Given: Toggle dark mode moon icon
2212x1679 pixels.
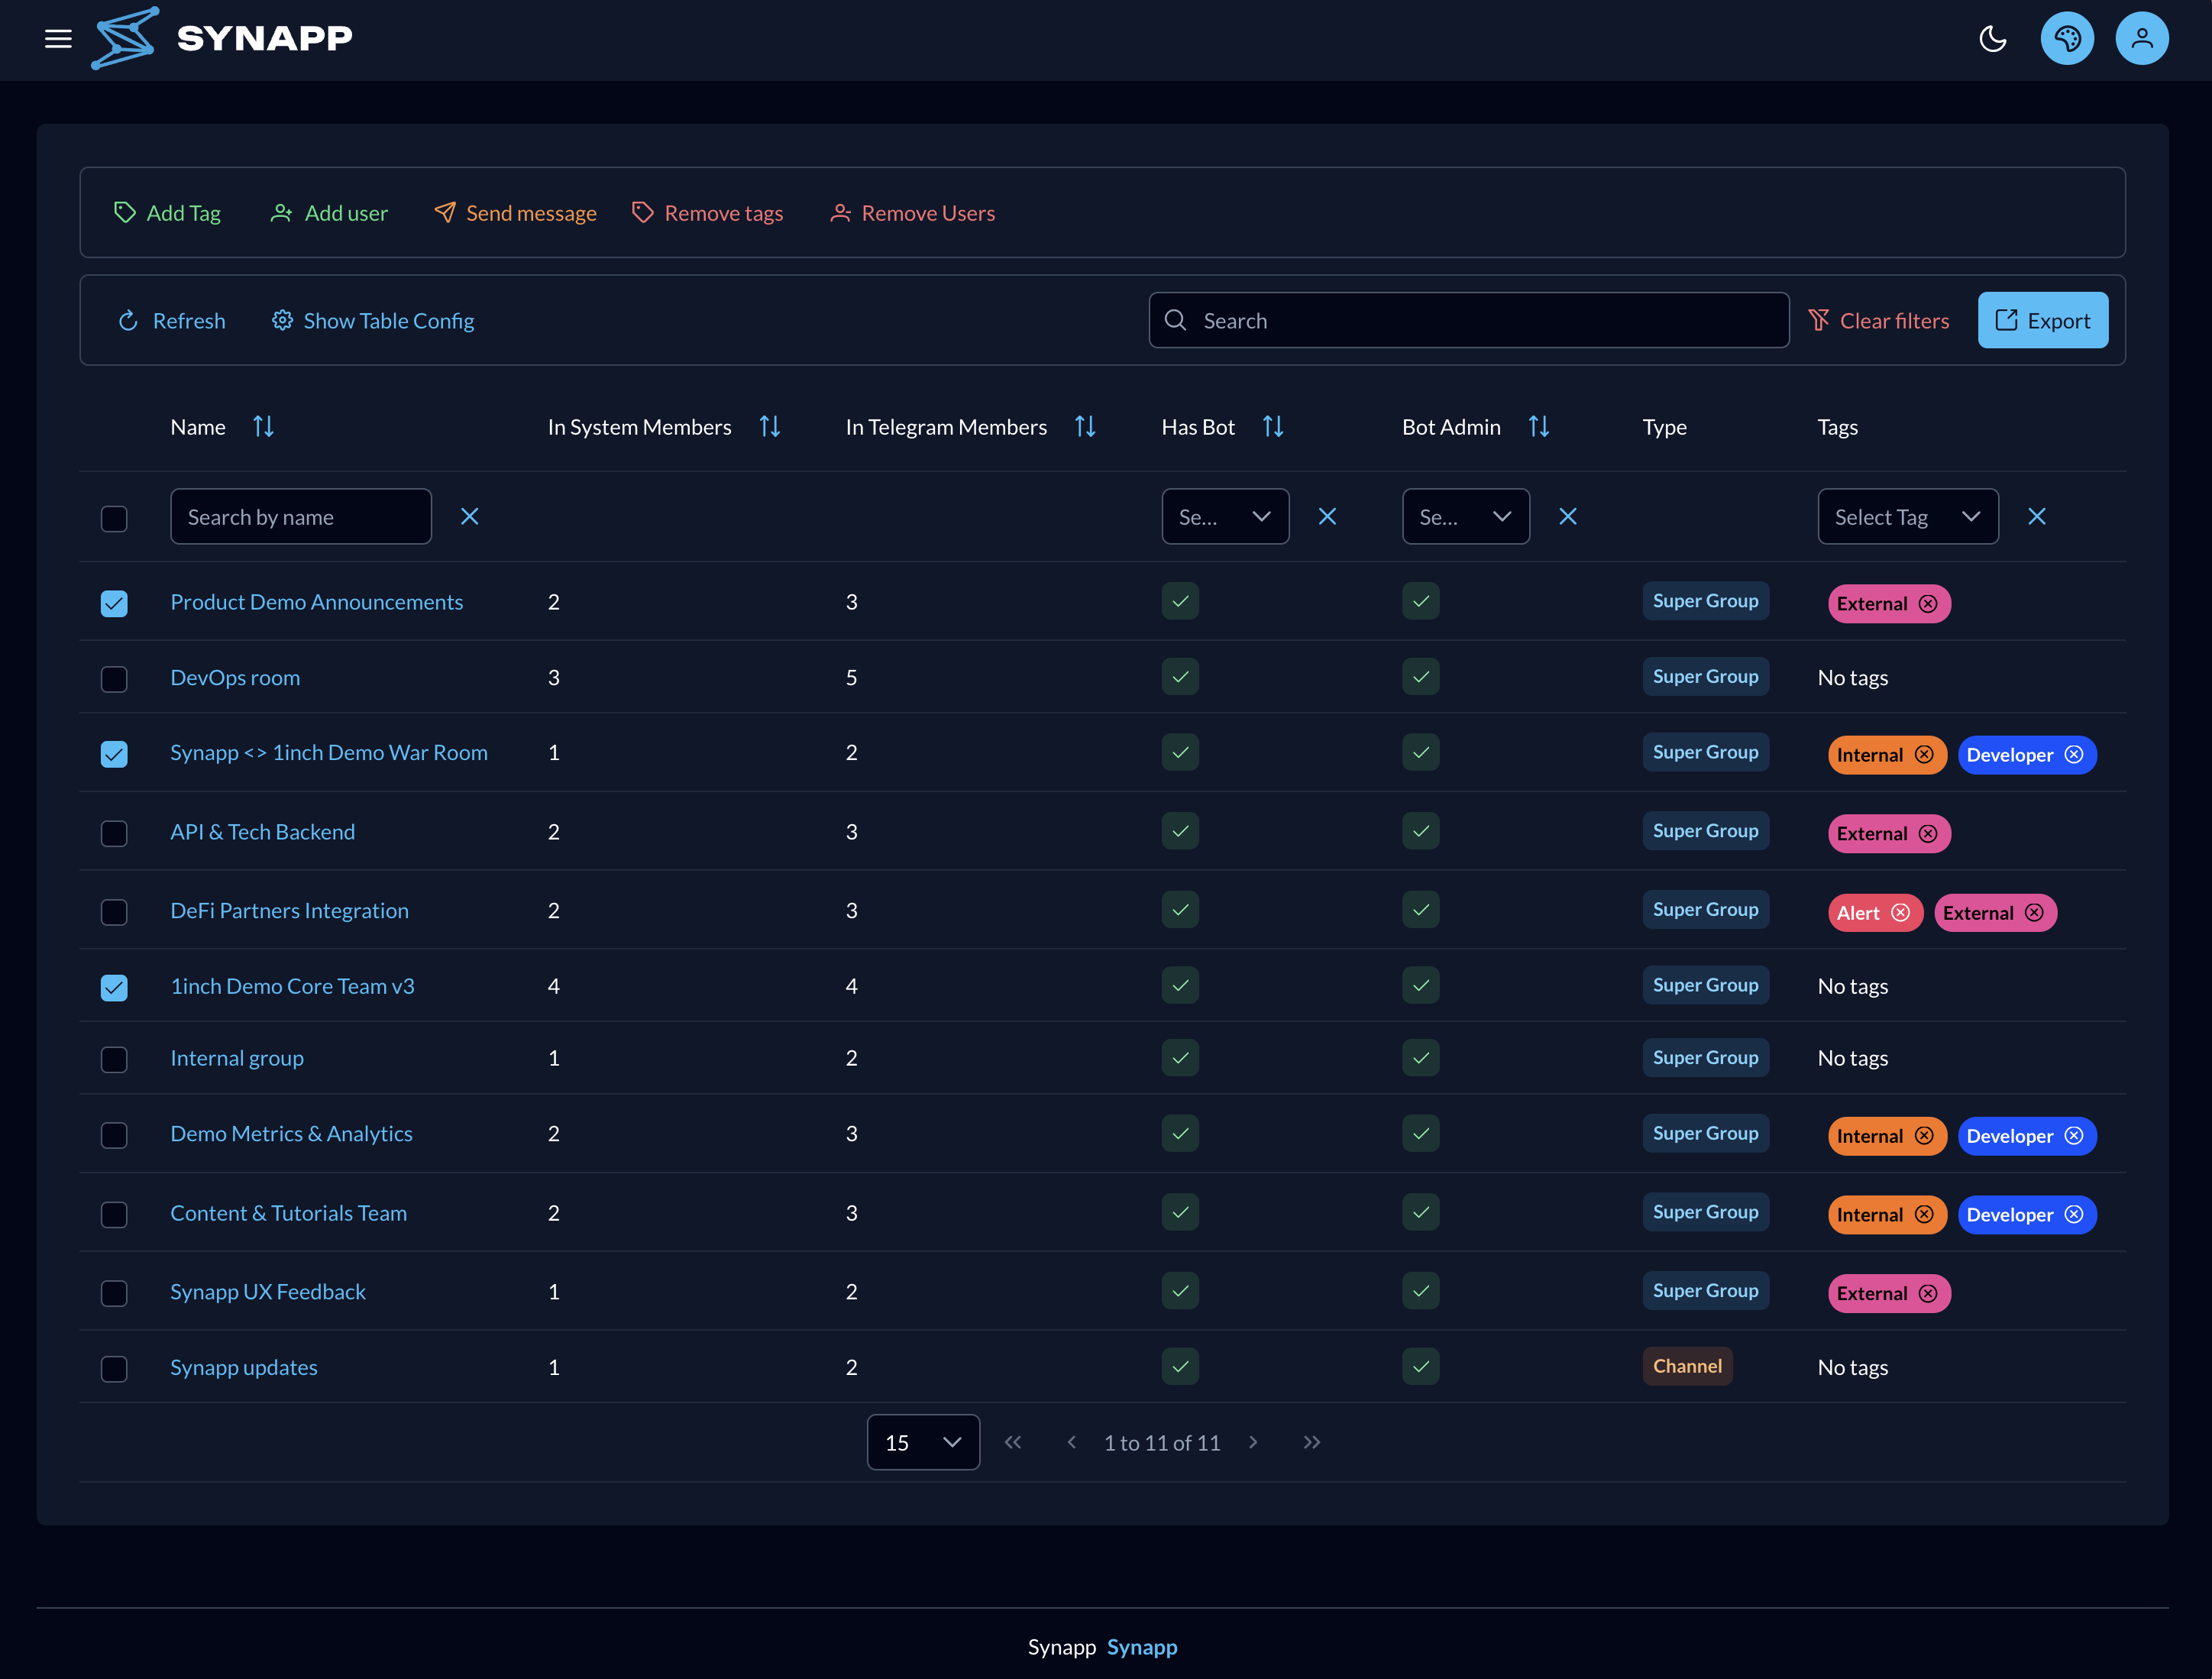Looking at the screenshot, I should point(1992,39).
